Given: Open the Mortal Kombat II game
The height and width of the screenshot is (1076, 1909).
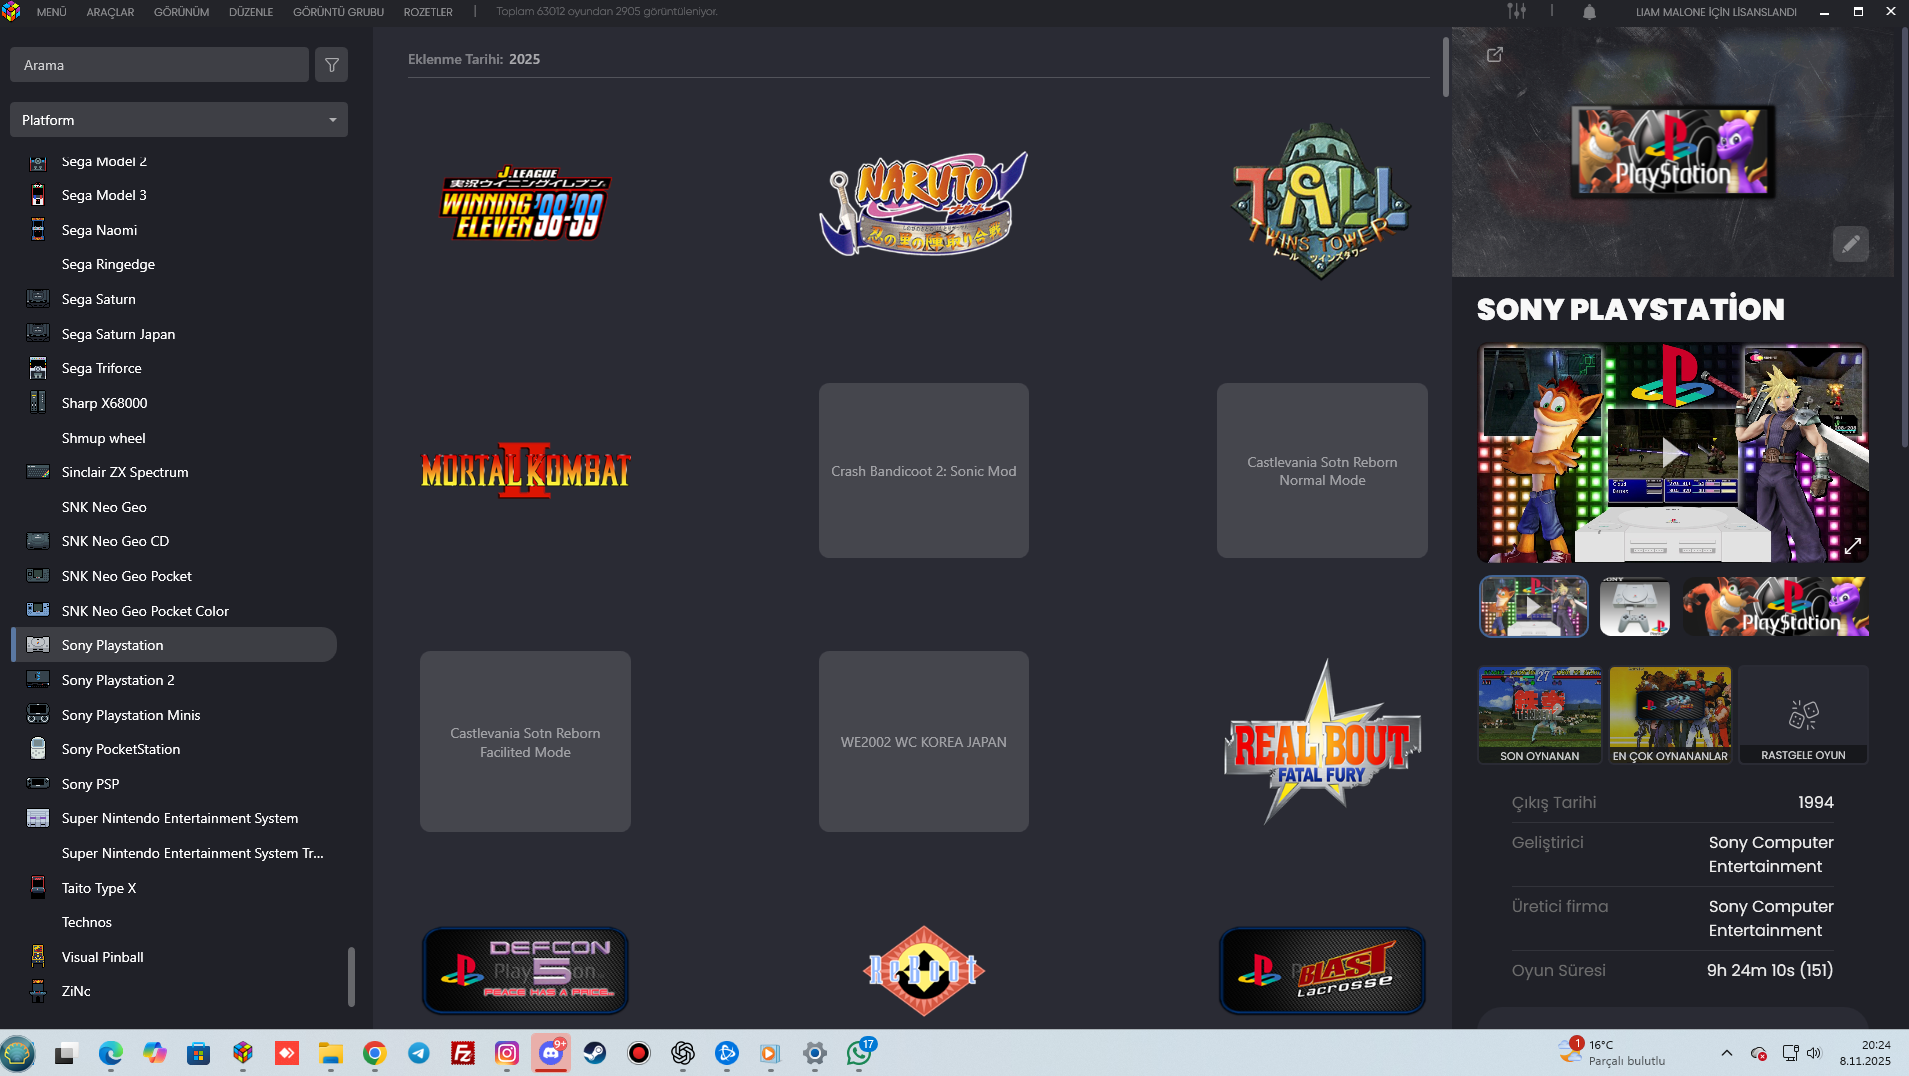Looking at the screenshot, I should coord(525,470).
